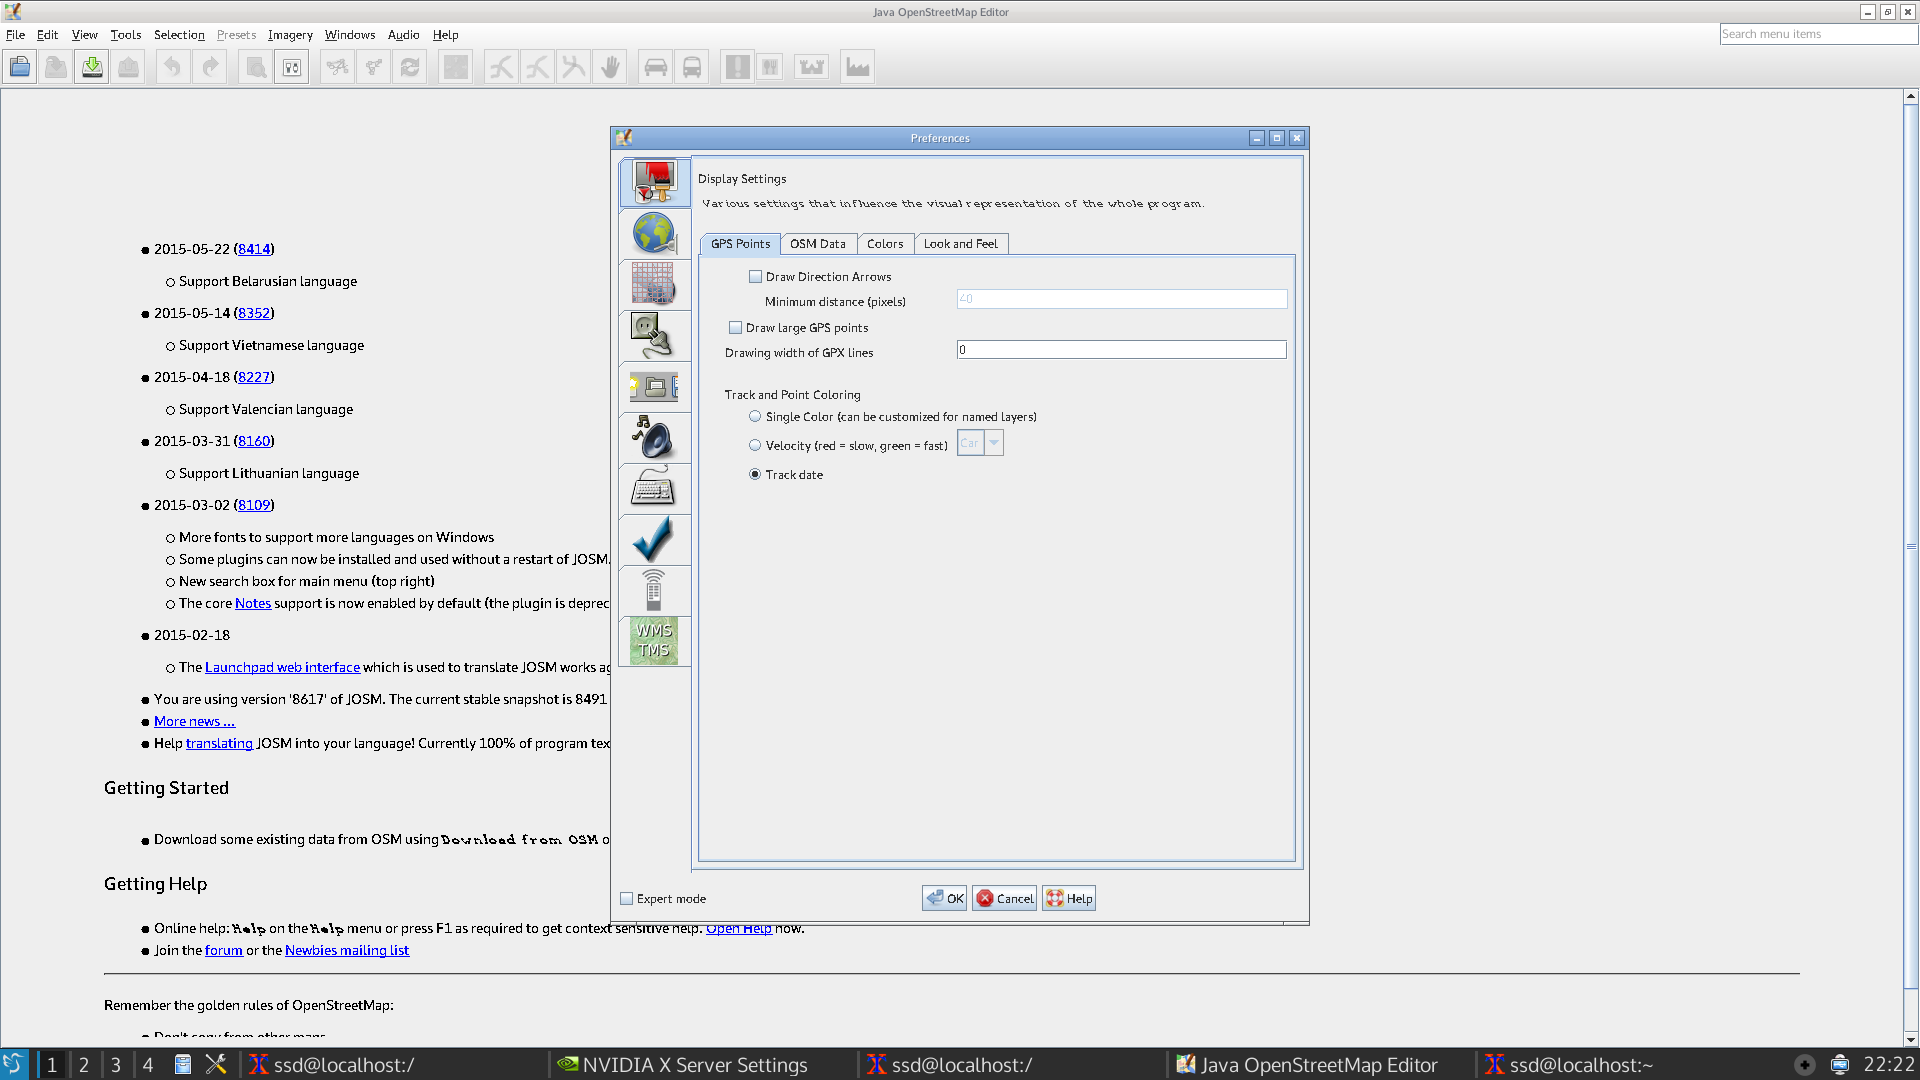The width and height of the screenshot is (1920, 1080).
Task: Click the castle preset toolbar icon
Action: tap(811, 67)
